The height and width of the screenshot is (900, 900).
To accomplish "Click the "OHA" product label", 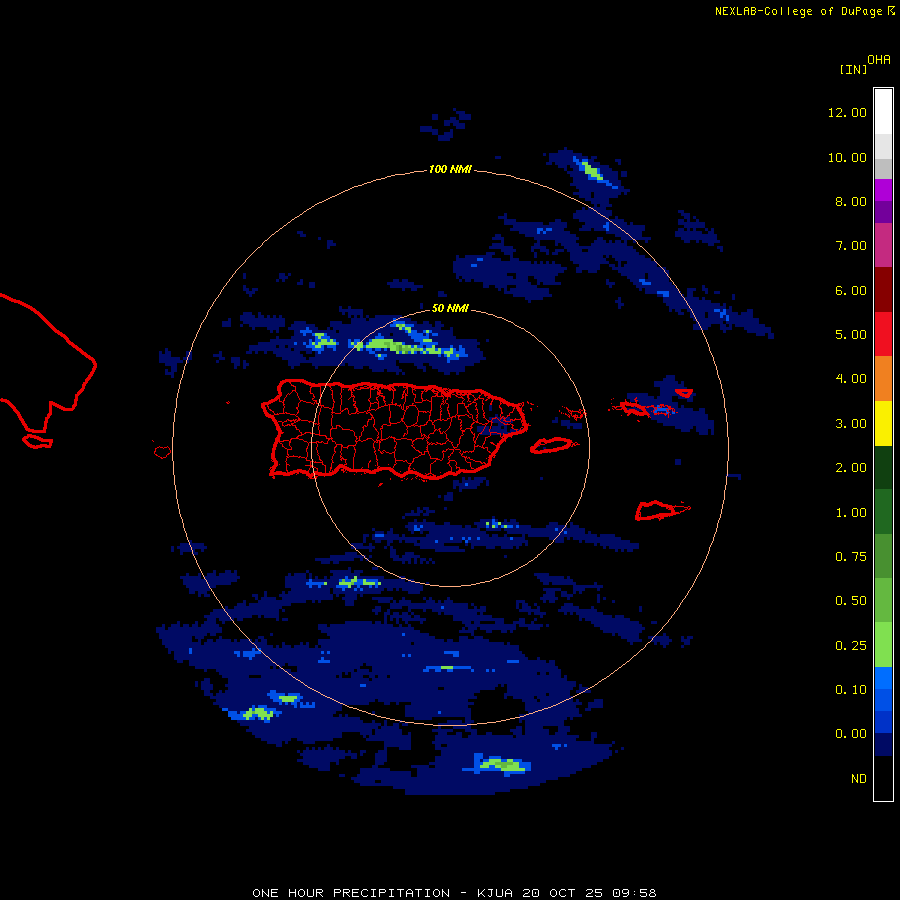I will [x=879, y=60].
